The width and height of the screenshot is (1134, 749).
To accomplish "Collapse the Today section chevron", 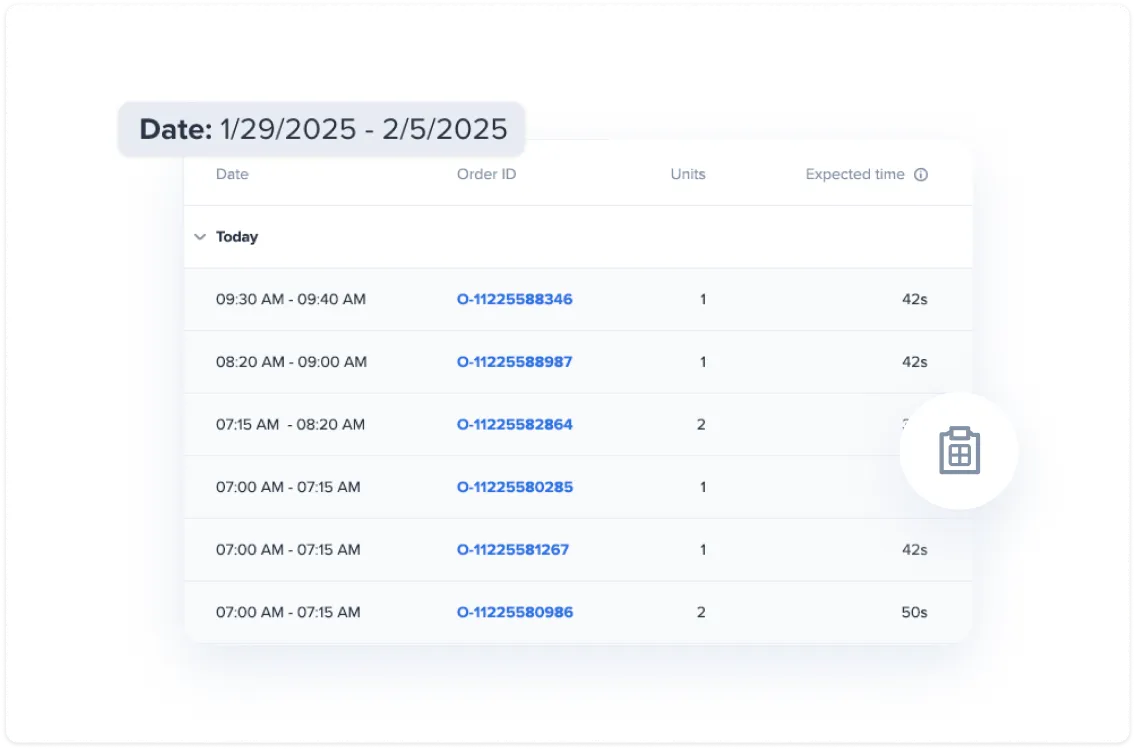I will click(x=200, y=237).
